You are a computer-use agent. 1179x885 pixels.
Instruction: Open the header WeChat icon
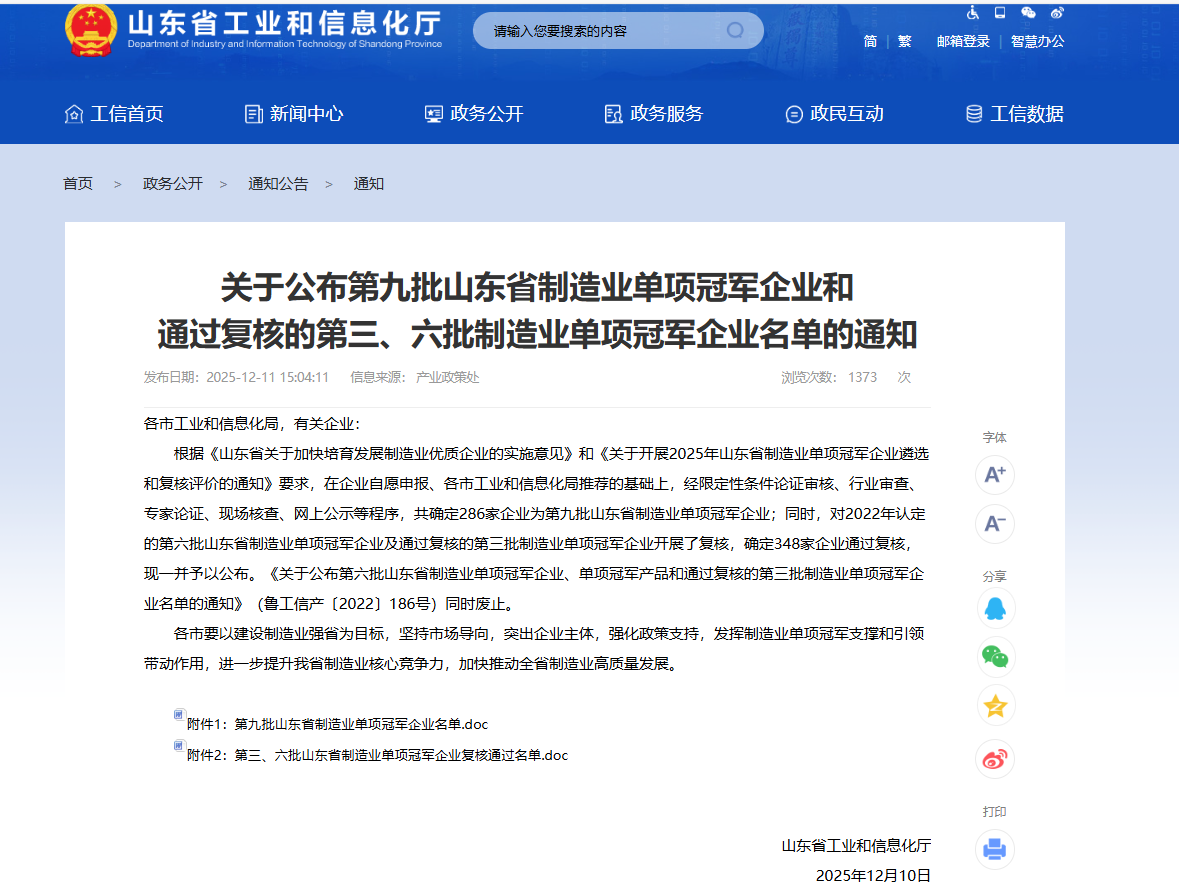coord(1028,13)
